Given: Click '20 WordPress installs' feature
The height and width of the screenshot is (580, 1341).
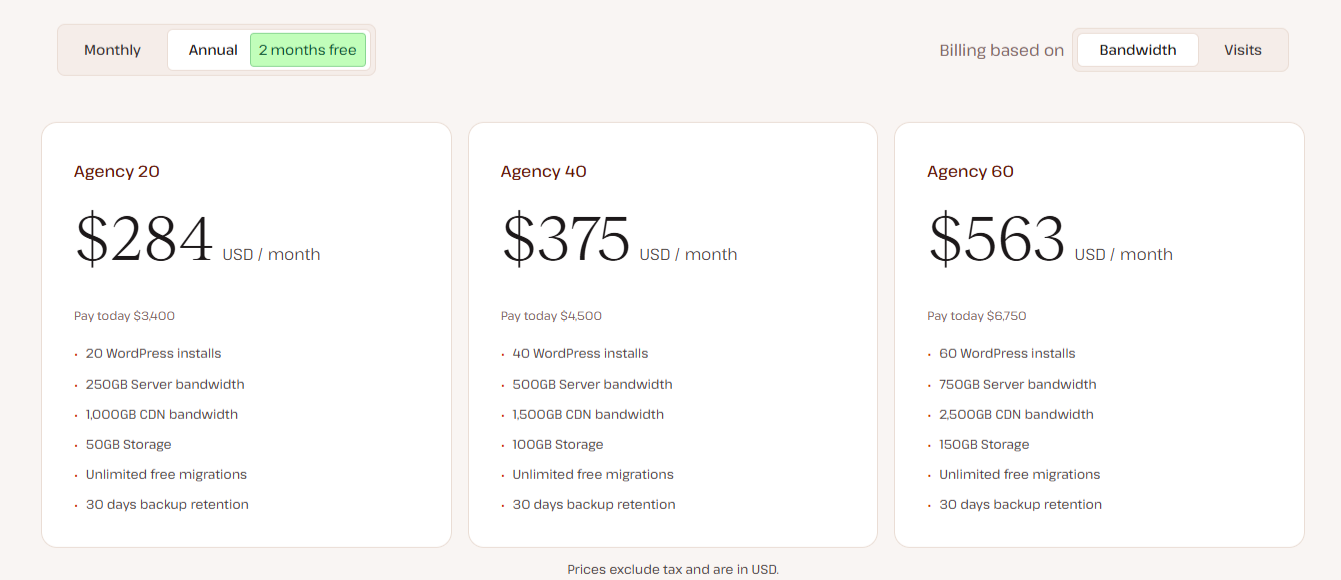Looking at the screenshot, I should tap(153, 354).
